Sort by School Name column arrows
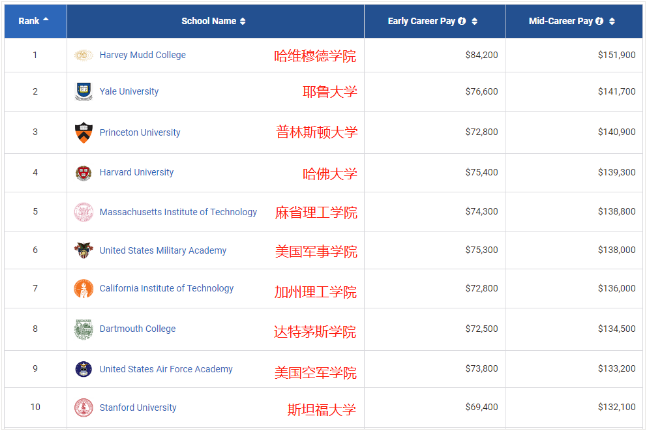 [243, 21]
